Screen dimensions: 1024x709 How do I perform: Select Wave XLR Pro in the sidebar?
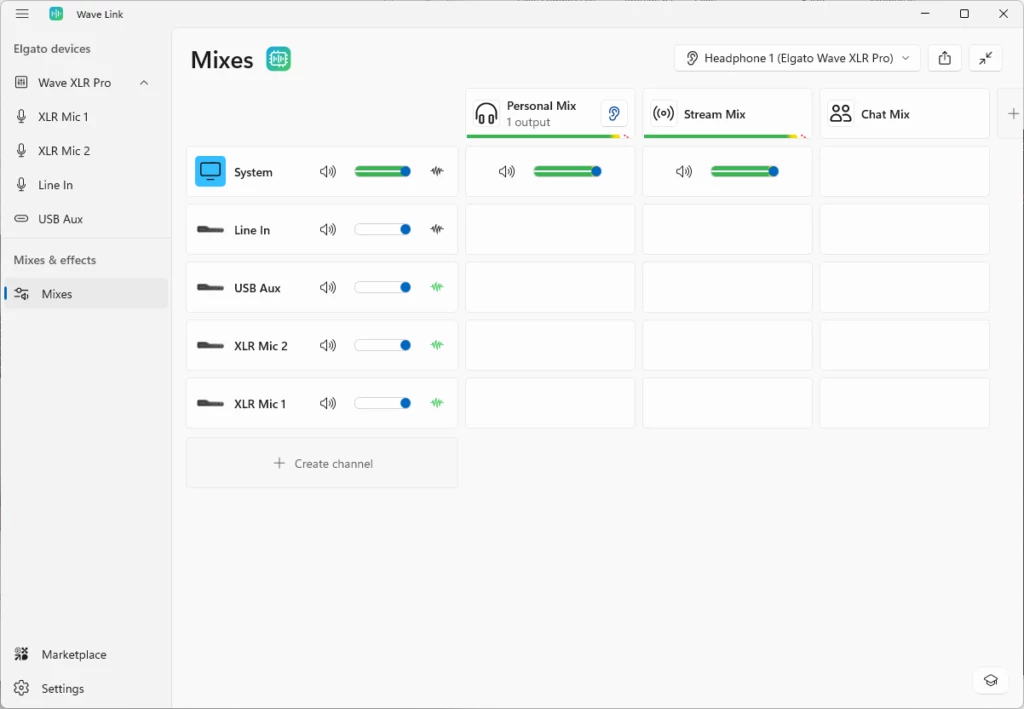pos(74,83)
